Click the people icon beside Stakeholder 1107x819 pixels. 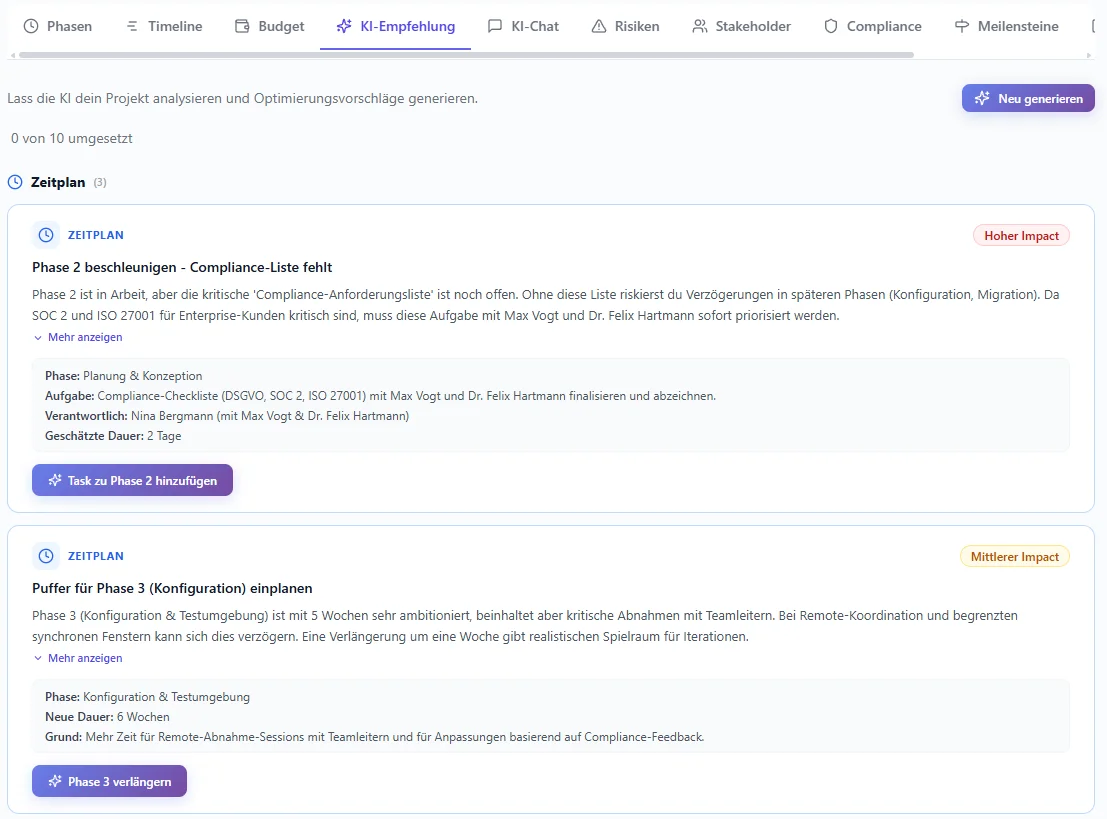700,26
